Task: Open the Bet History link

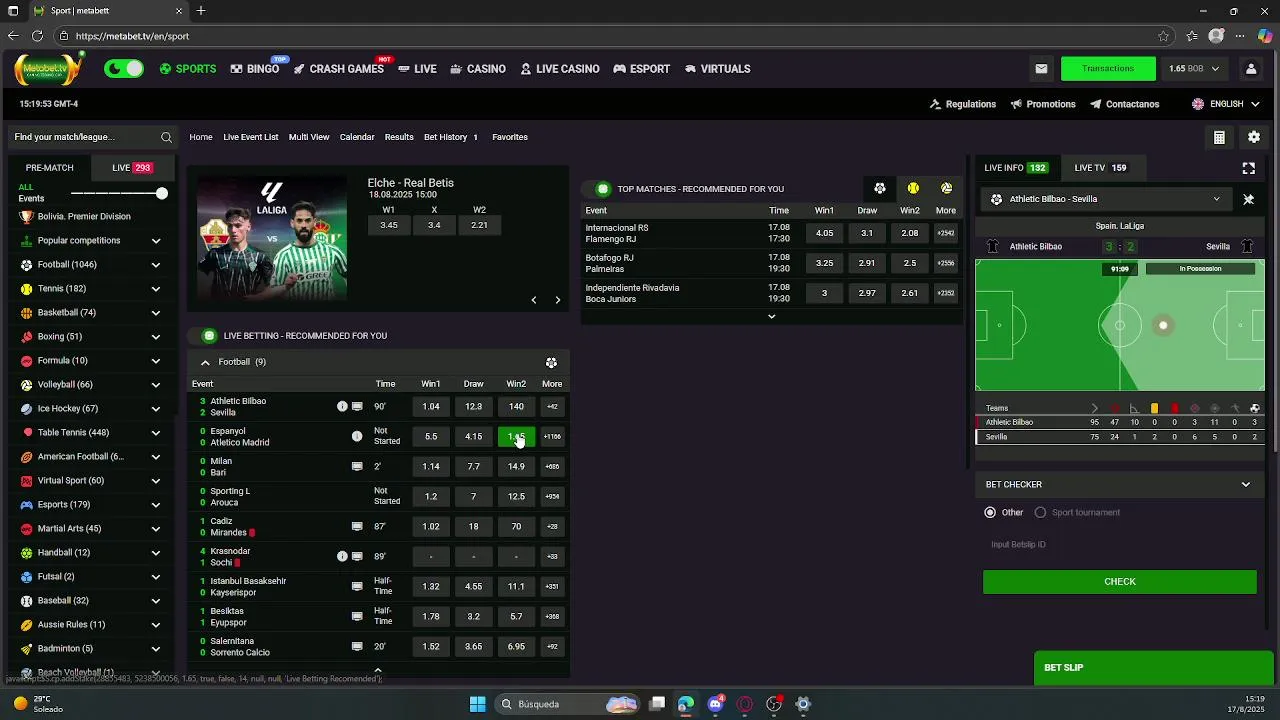Action: pyautogui.click(x=451, y=137)
